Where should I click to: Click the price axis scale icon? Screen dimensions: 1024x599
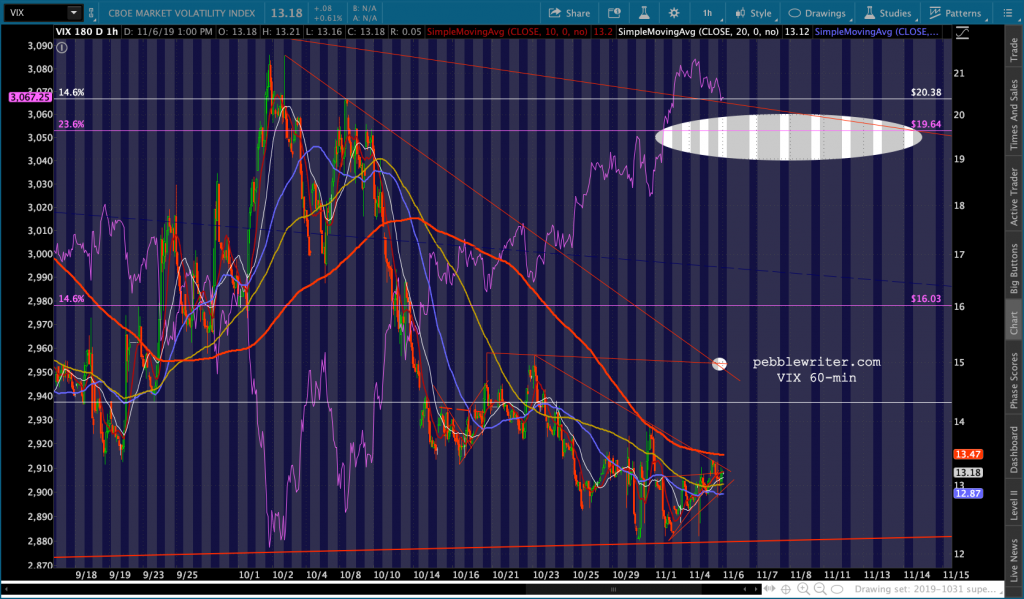click(x=962, y=34)
